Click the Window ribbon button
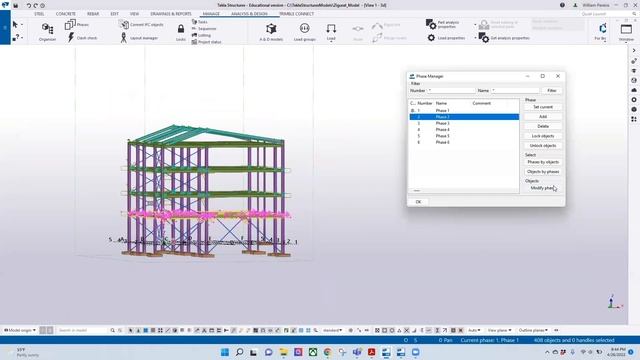 [626, 32]
